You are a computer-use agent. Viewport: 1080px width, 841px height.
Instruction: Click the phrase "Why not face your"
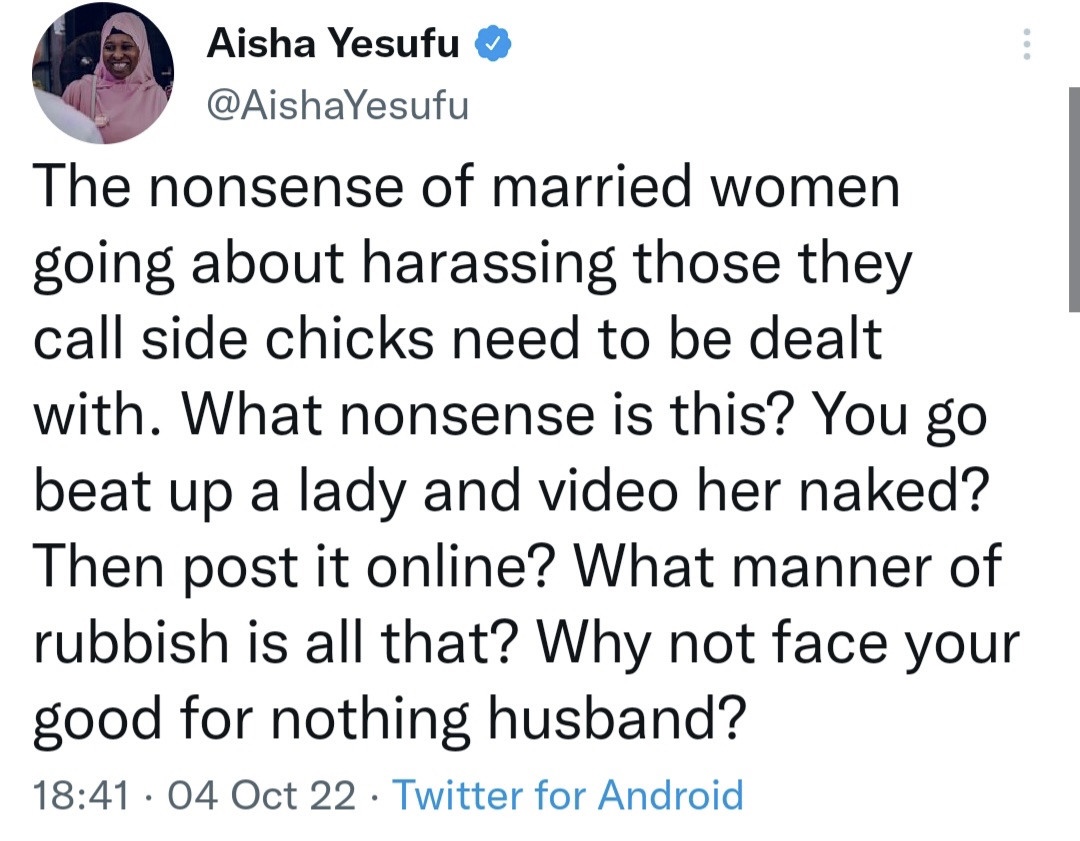(781, 642)
